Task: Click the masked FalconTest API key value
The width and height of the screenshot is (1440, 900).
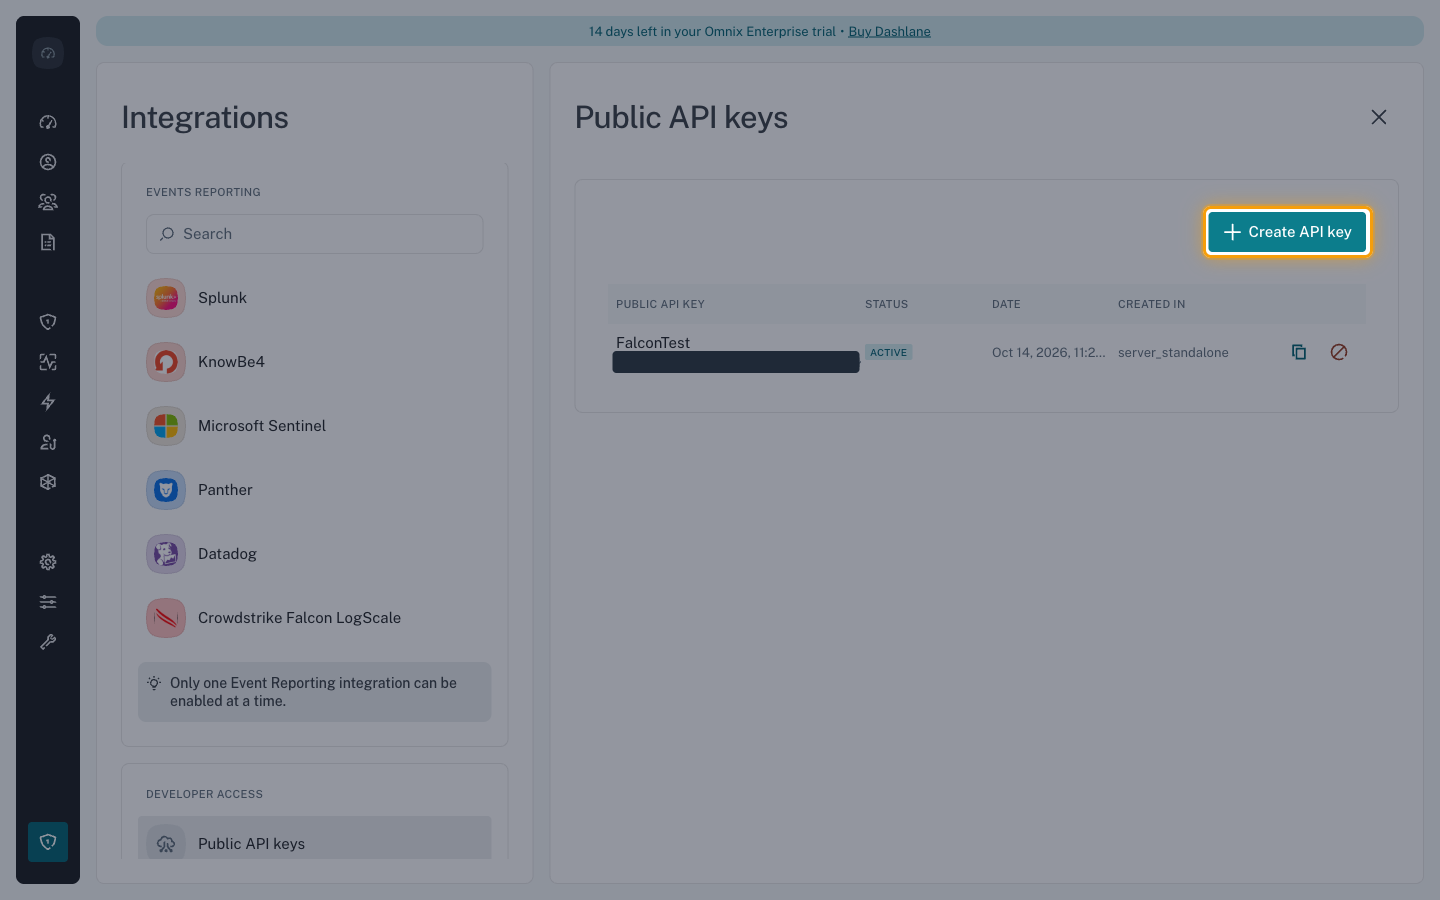Action: [736, 362]
